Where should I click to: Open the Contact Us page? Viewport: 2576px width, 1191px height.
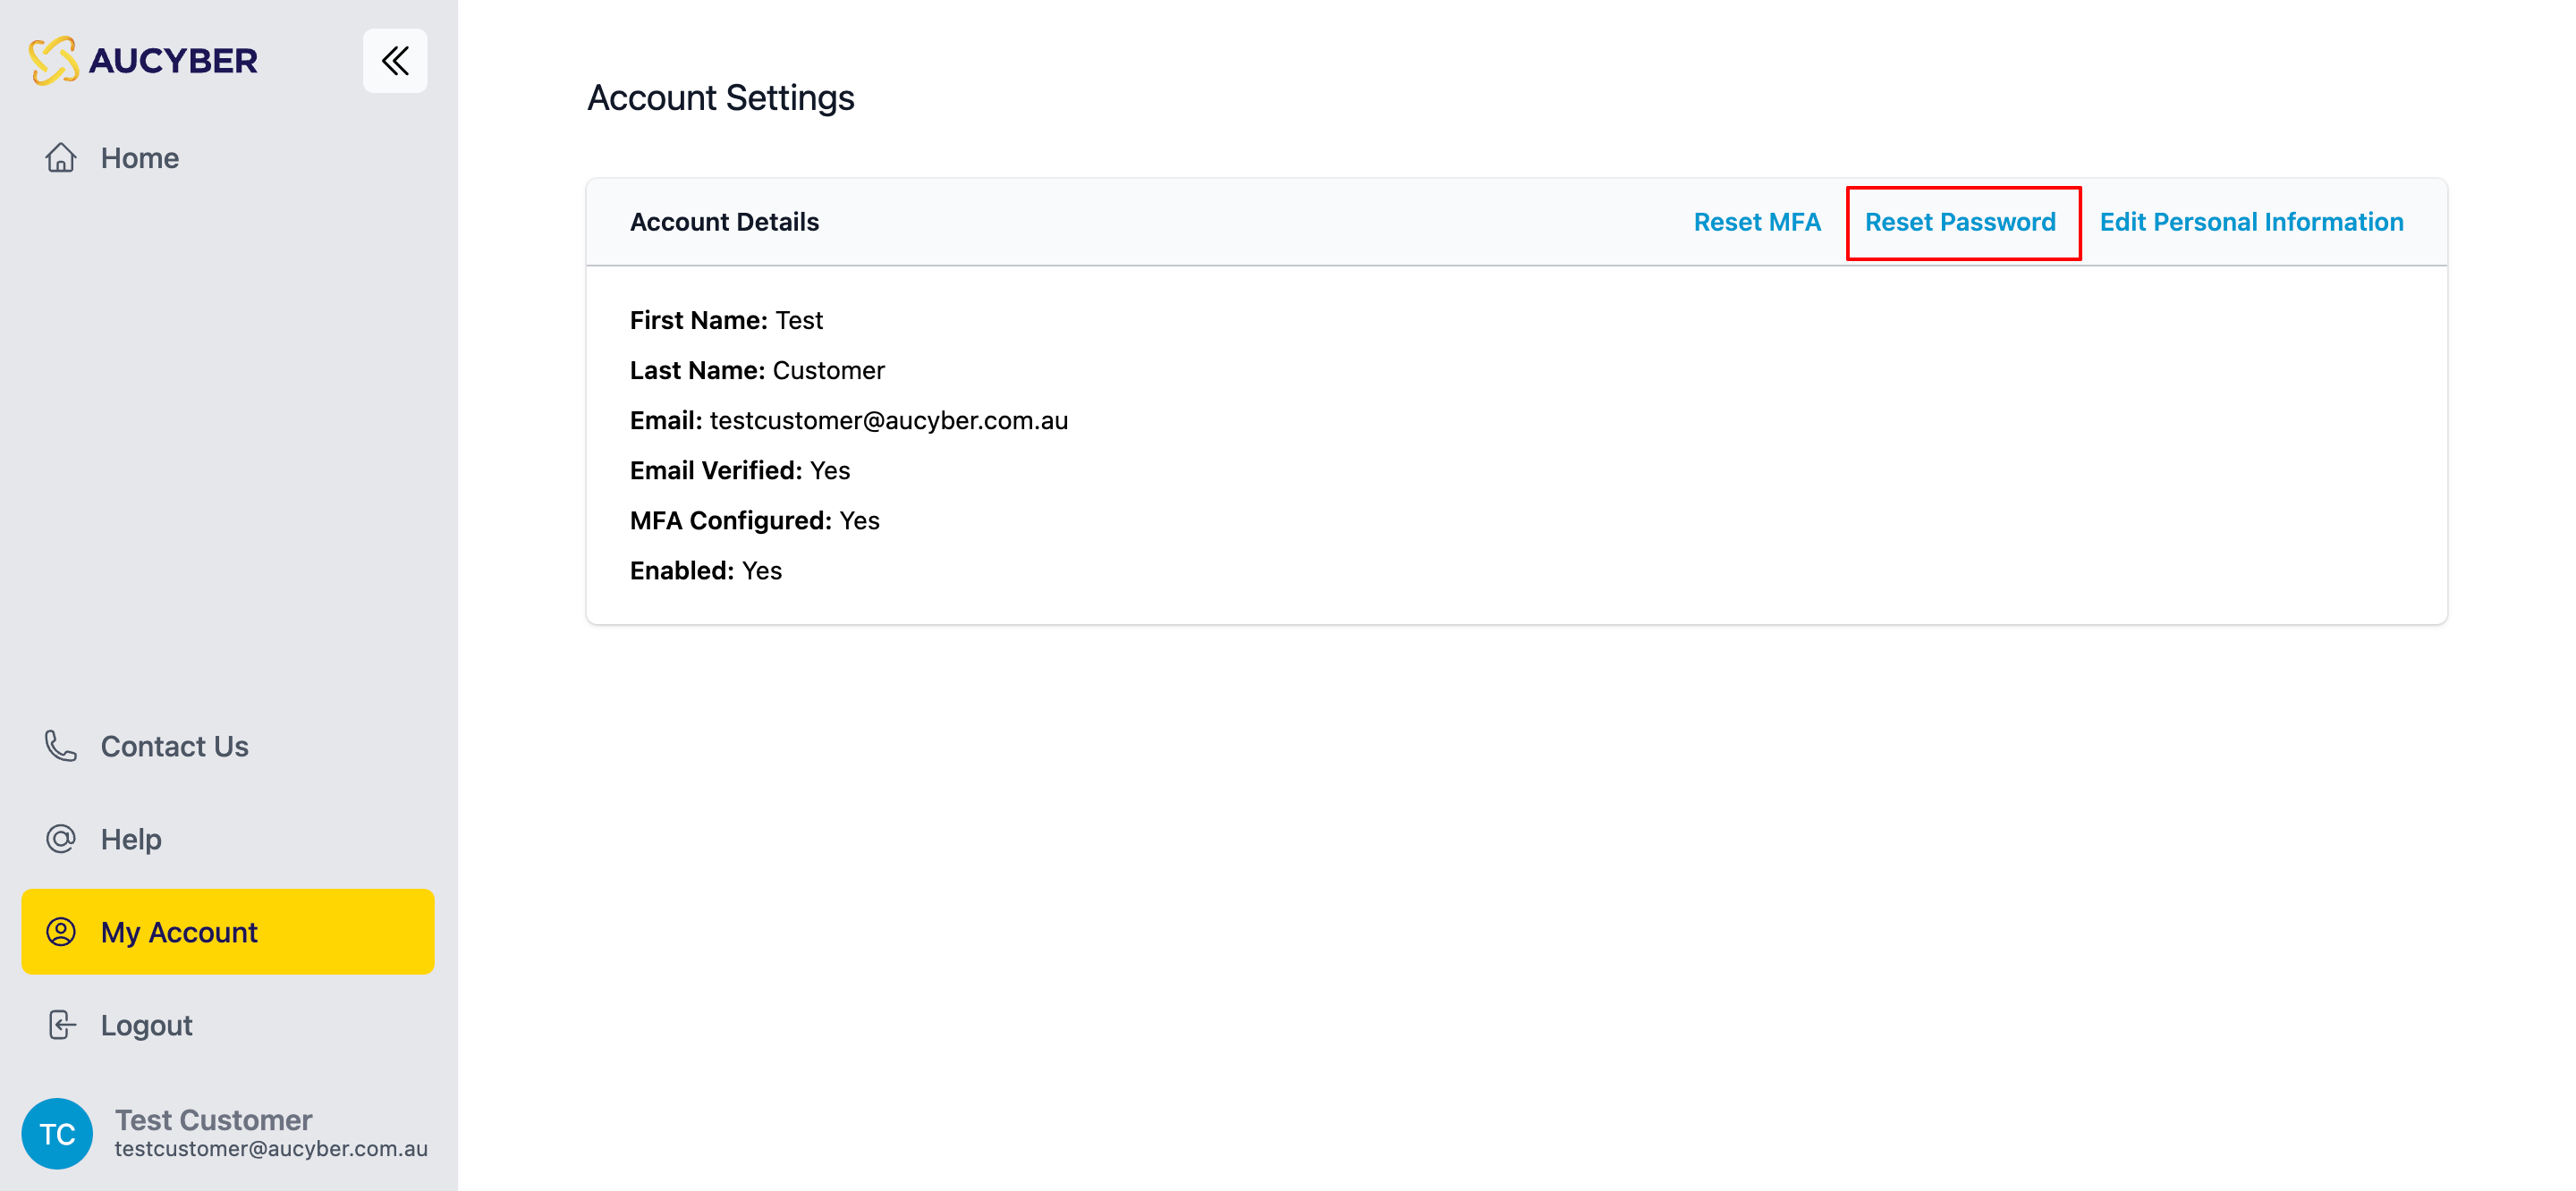pos(175,746)
